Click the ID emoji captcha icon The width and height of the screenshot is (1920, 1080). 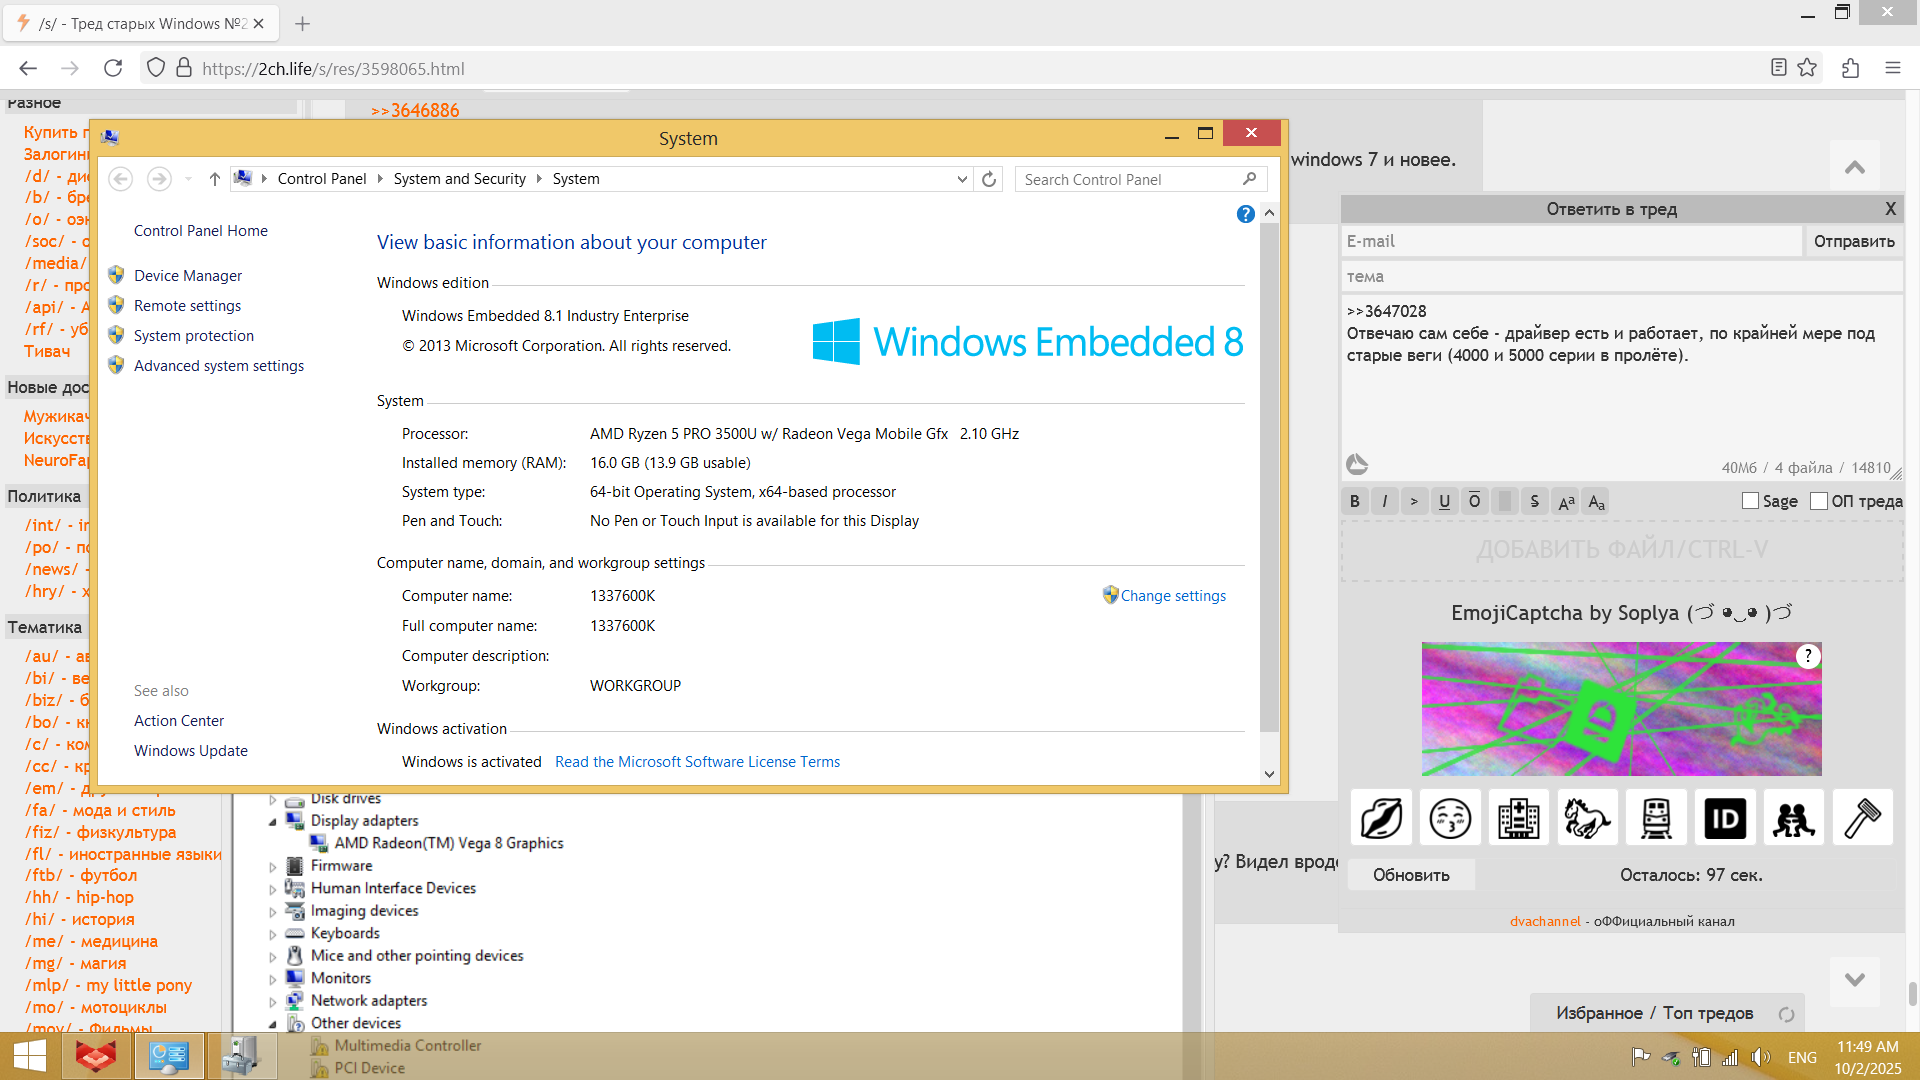(x=1724, y=819)
